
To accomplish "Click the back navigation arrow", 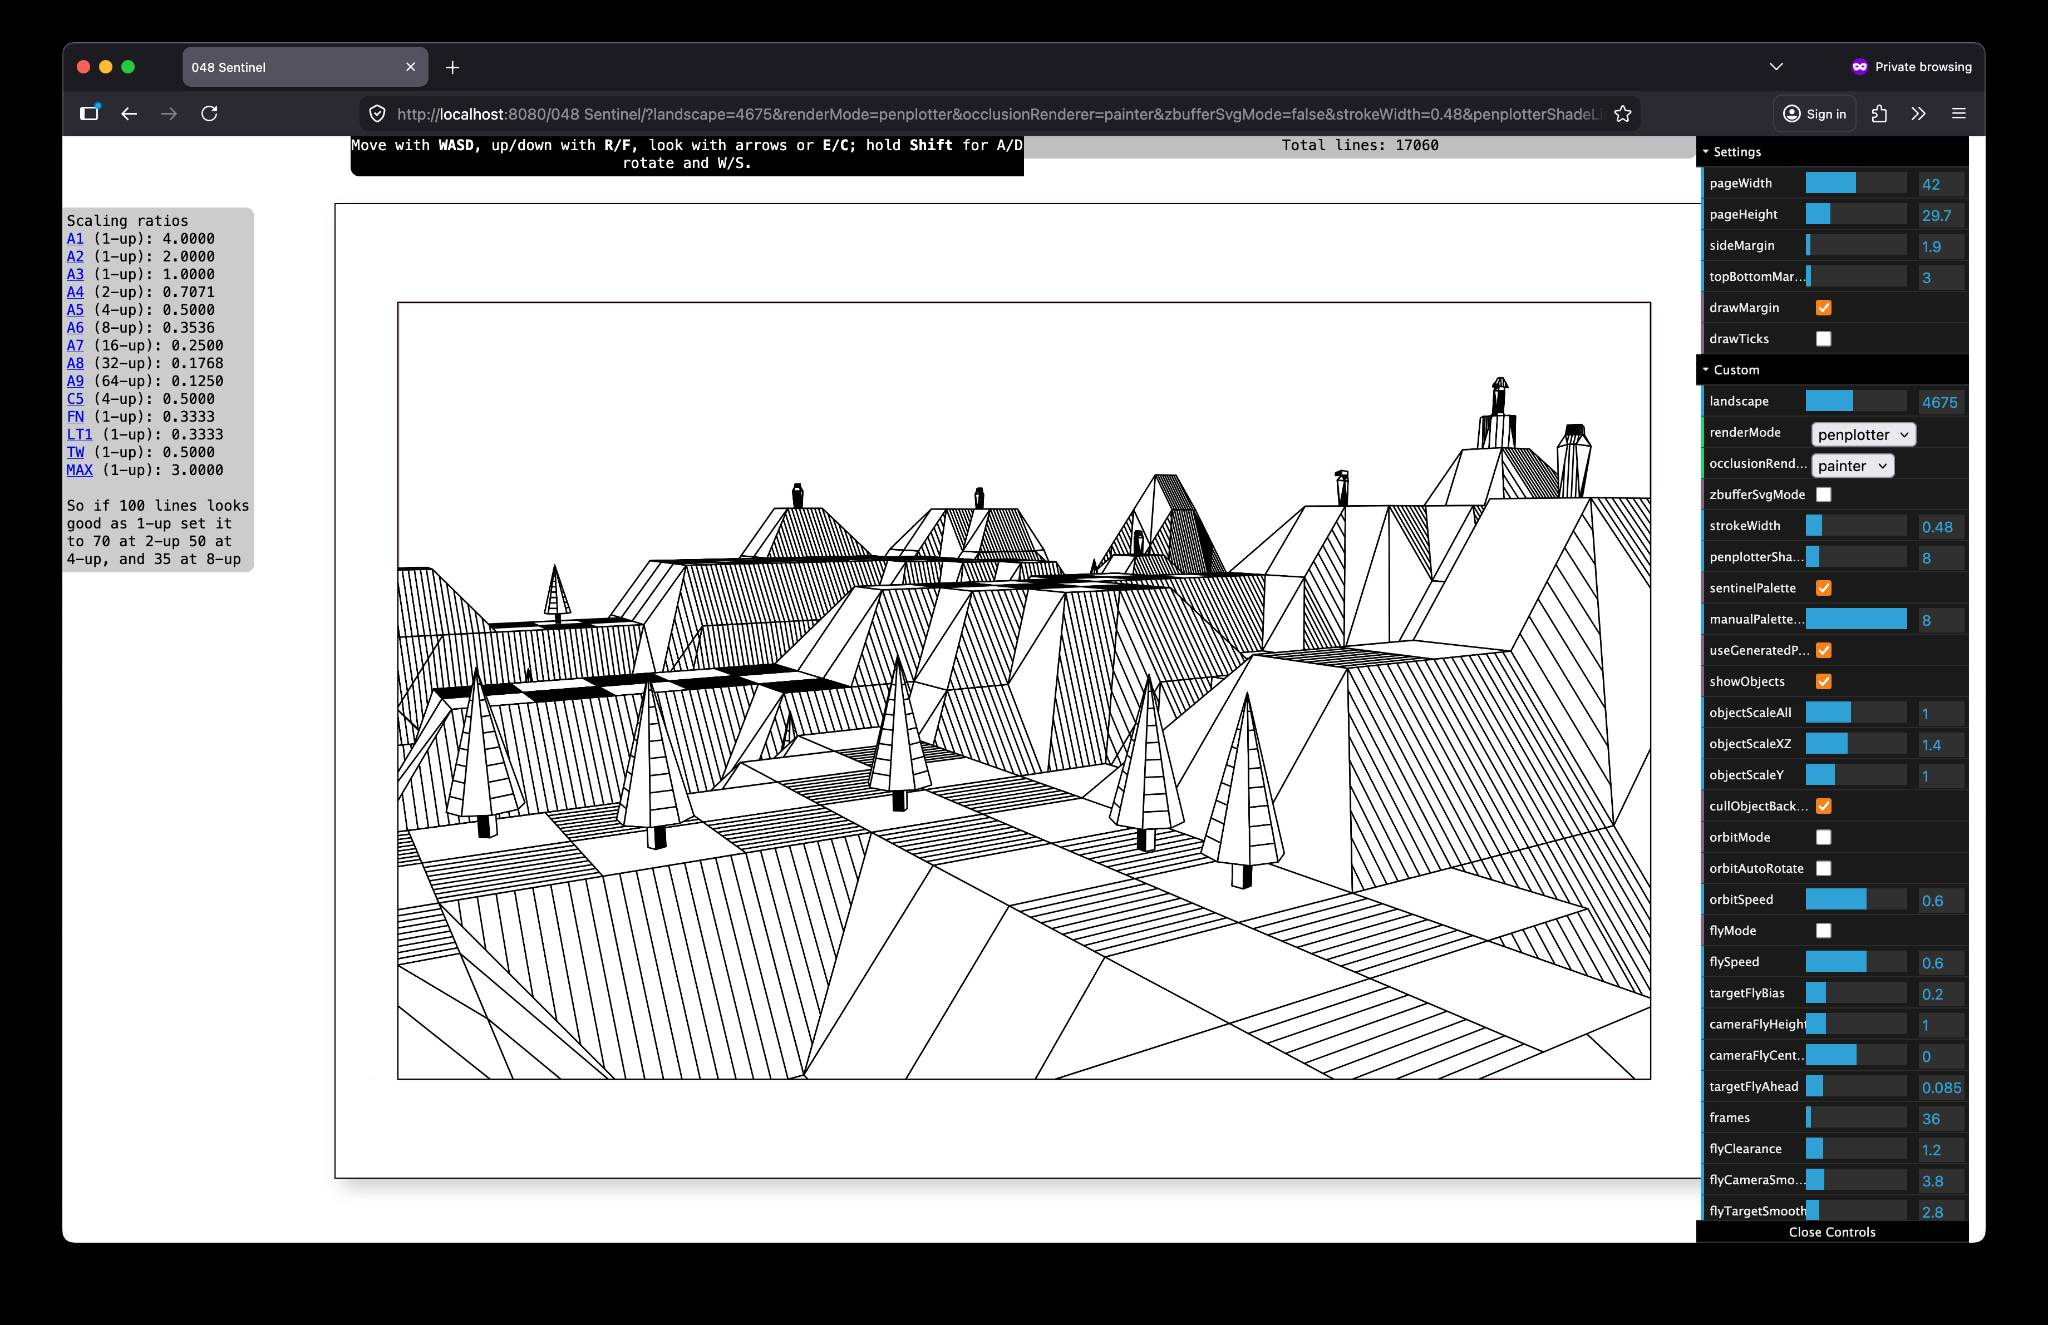I will [129, 114].
